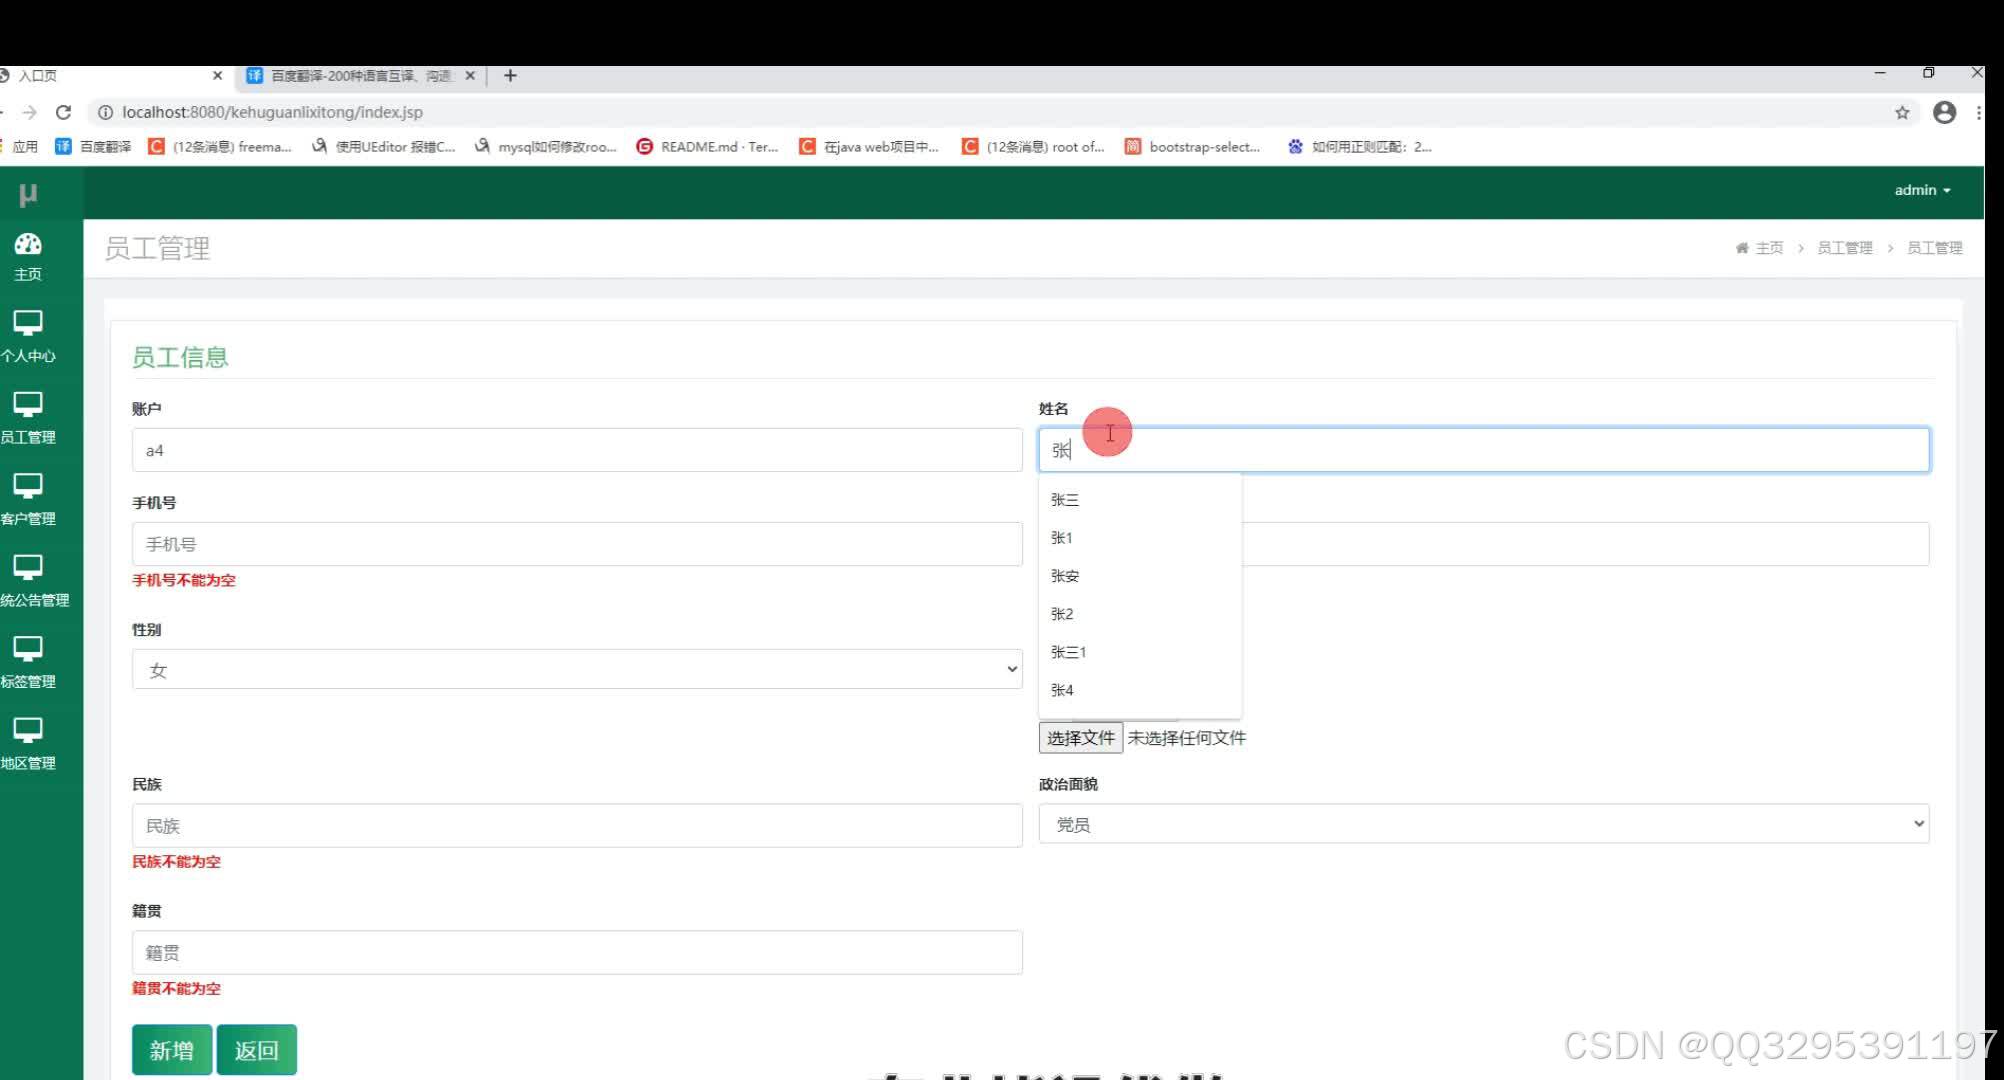This screenshot has width=2004, height=1080.
Task: Click first 员工管理 breadcrumb link
Action: [x=1844, y=248]
